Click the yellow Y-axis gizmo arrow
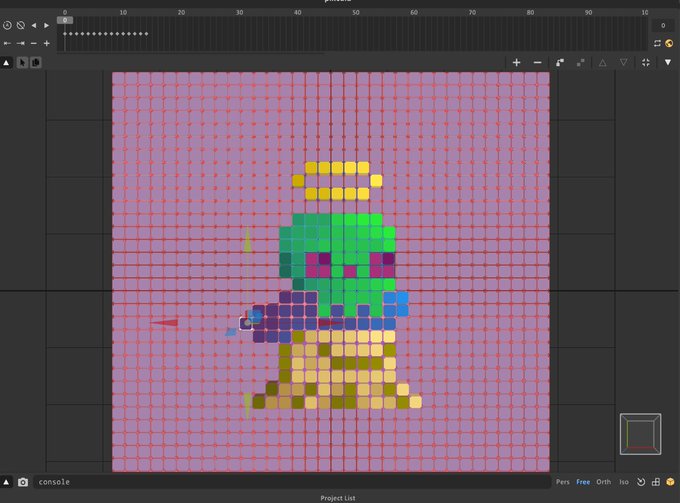The image size is (680, 503). coord(247,239)
